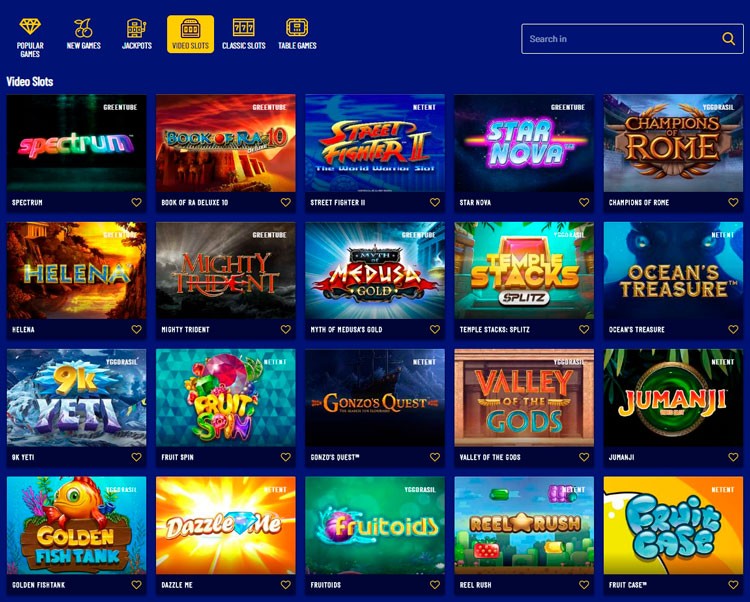Switch to the Classic Slots 777 tab
Viewport: 750px width, 602px height.
243,33
